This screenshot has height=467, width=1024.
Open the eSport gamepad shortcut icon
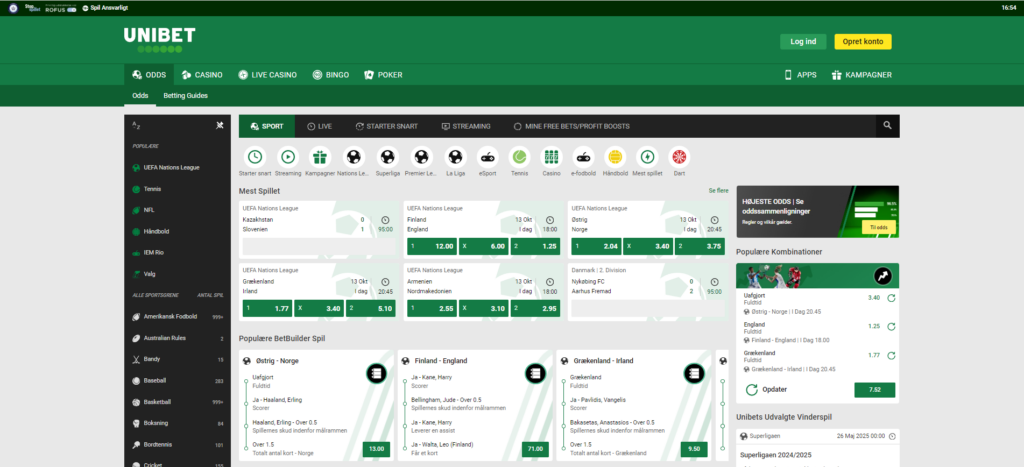click(487, 157)
